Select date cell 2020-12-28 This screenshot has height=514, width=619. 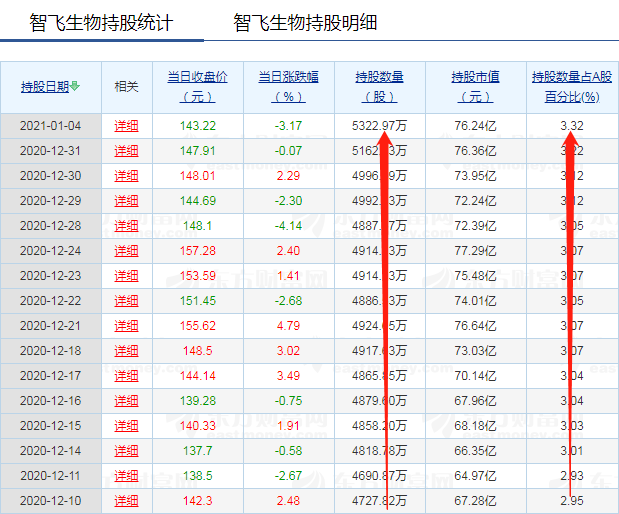(x=51, y=226)
